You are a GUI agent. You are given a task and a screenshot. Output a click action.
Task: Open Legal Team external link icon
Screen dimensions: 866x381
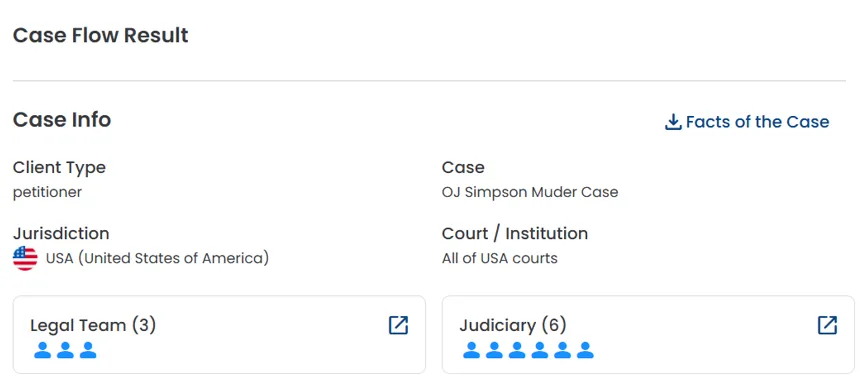398,325
